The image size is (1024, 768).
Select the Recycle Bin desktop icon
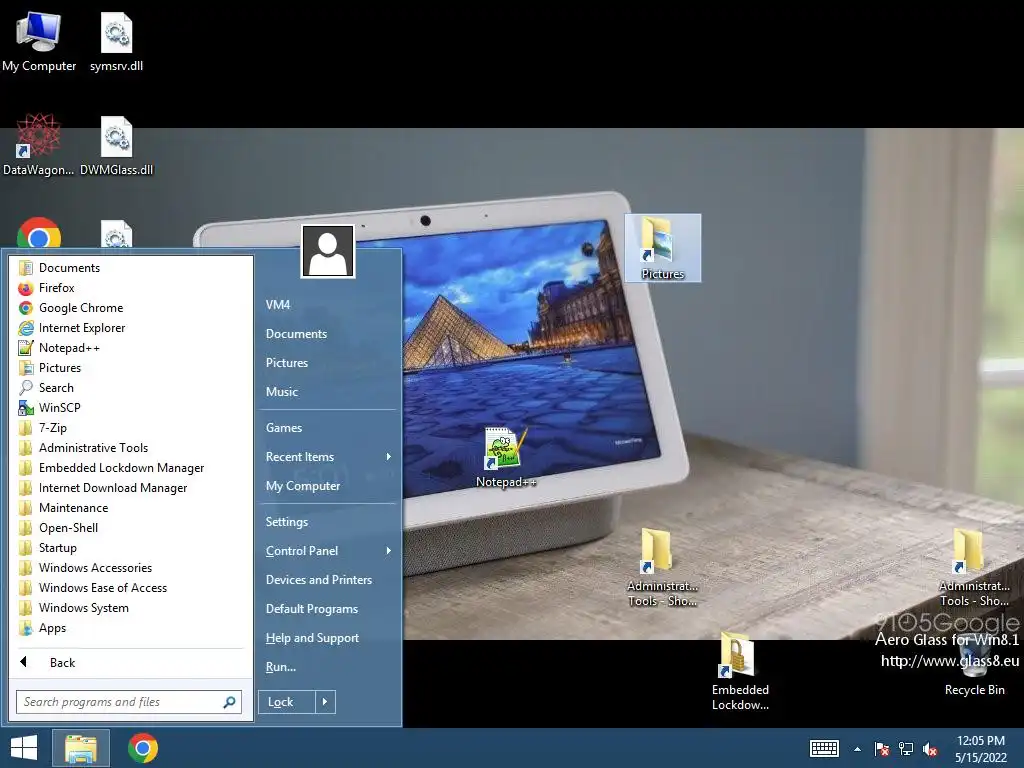tap(974, 666)
